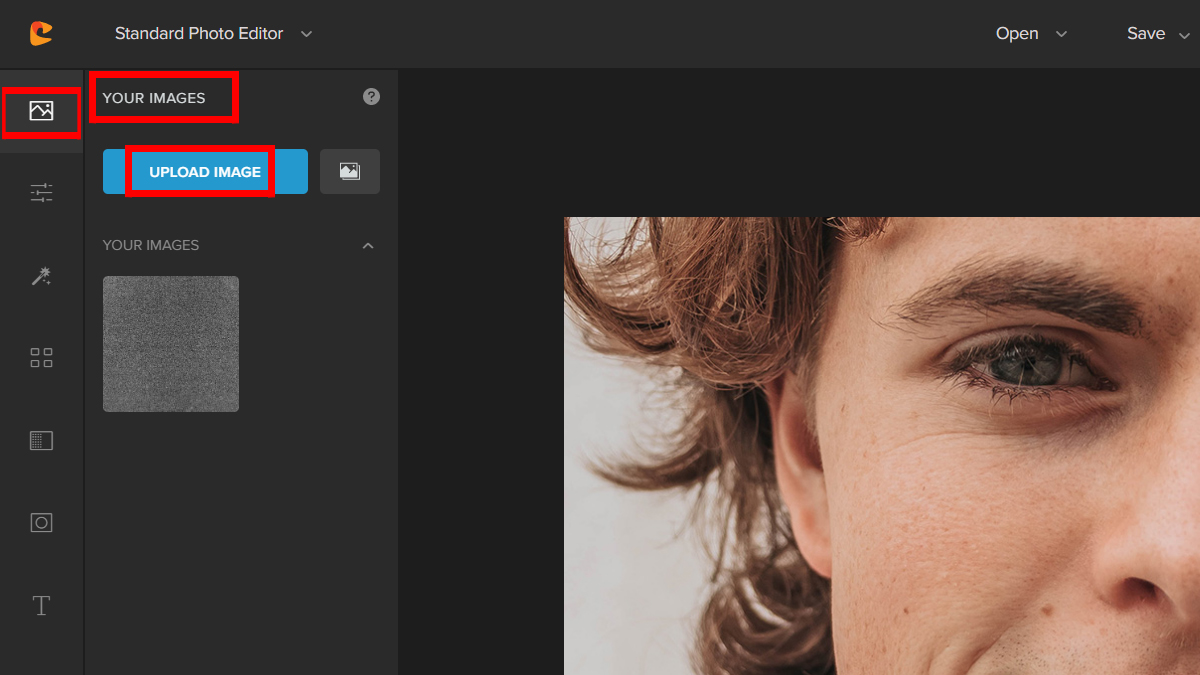Image resolution: width=1200 pixels, height=675 pixels.
Task: Open stock photos button beside Upload Image
Action: click(x=349, y=172)
